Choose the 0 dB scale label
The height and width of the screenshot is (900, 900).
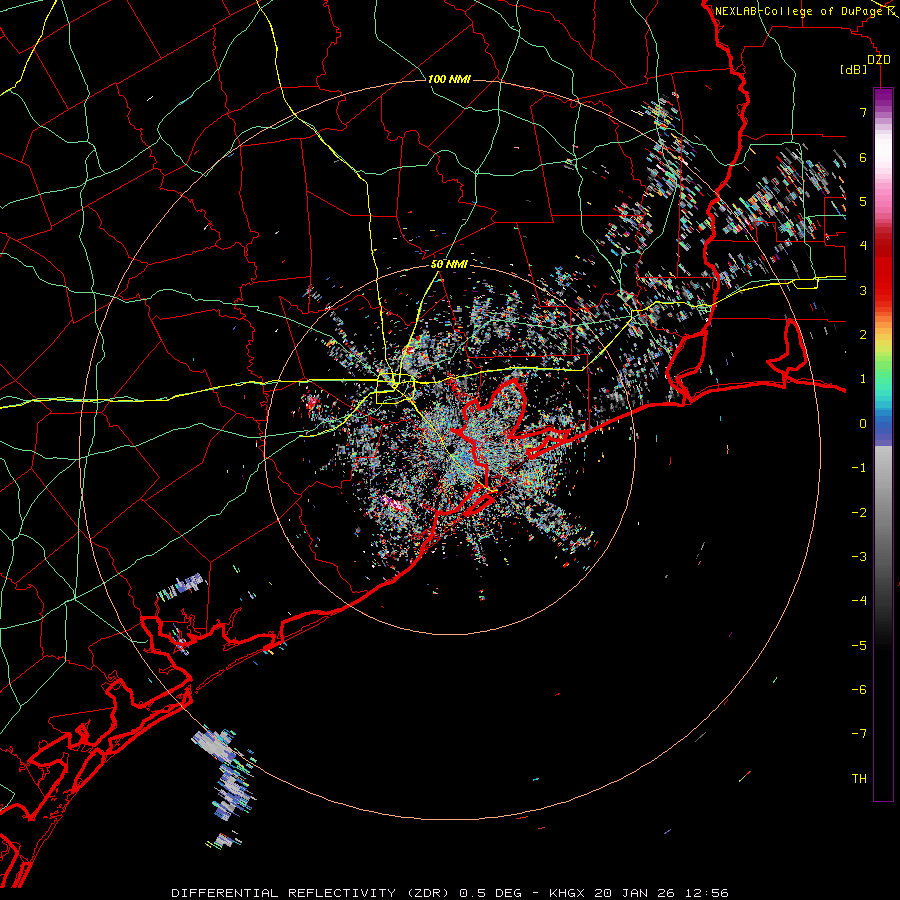[863, 424]
